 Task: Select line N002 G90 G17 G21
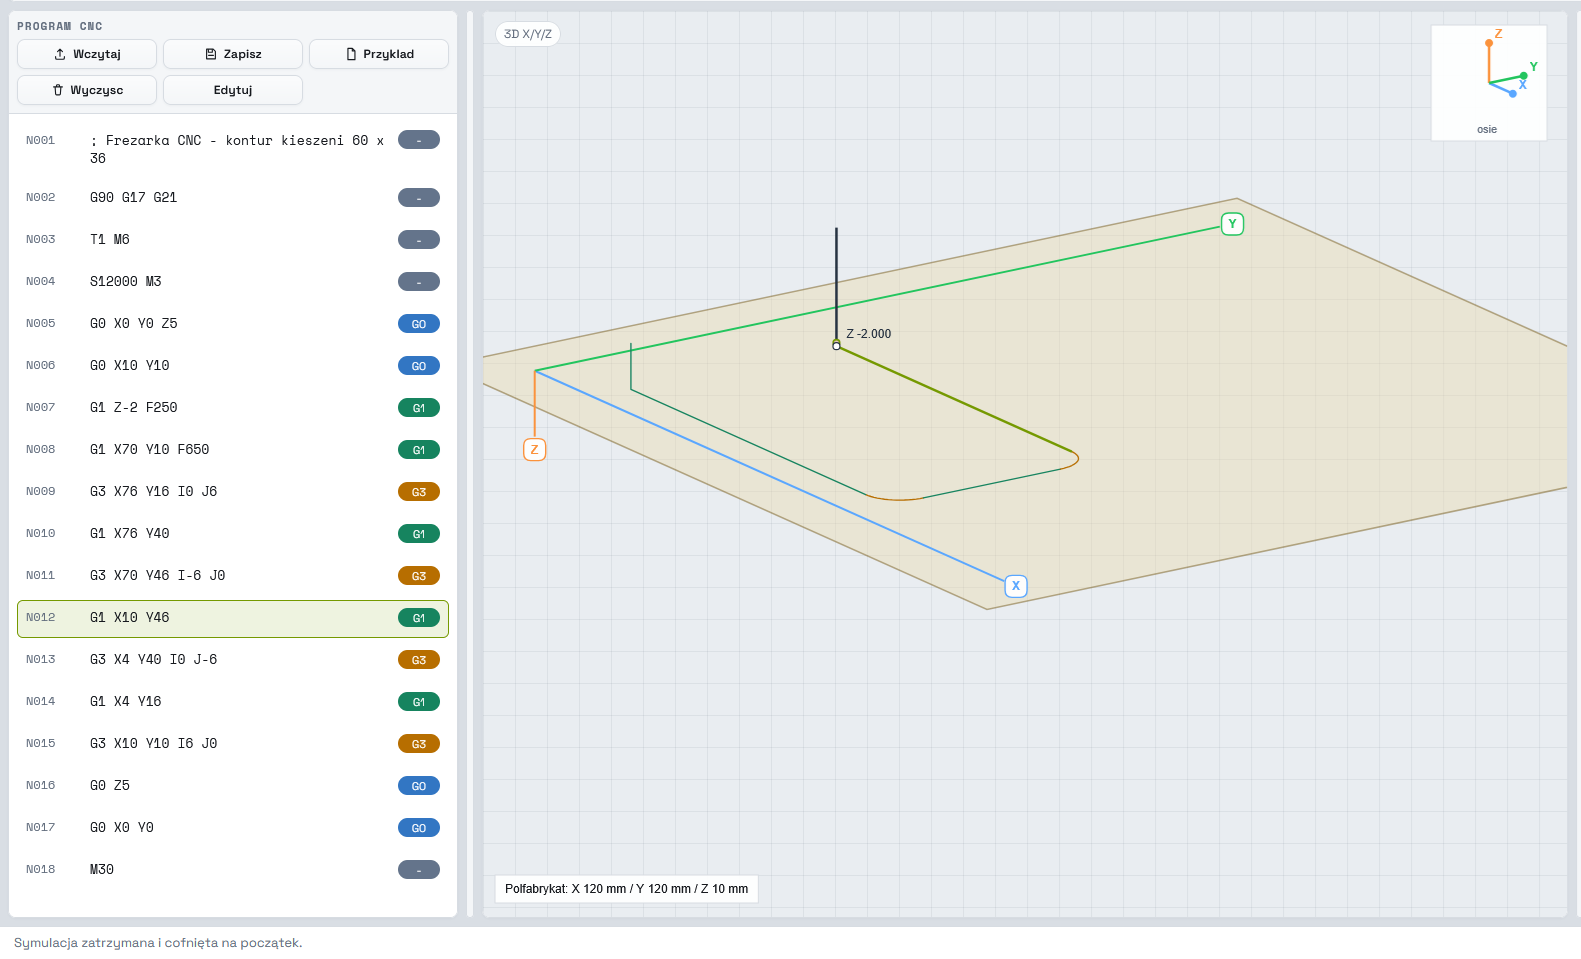(233, 198)
